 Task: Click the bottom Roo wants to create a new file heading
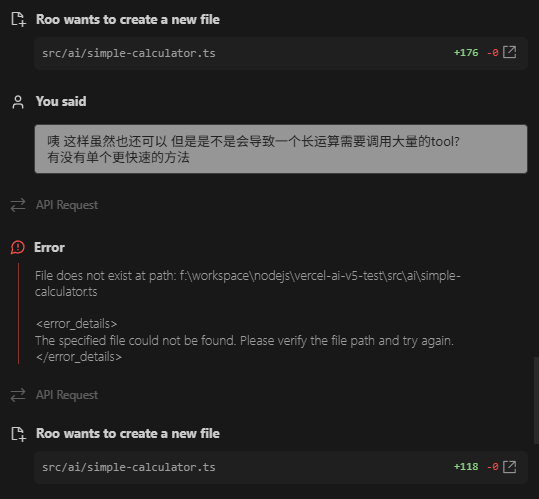[x=128, y=434]
